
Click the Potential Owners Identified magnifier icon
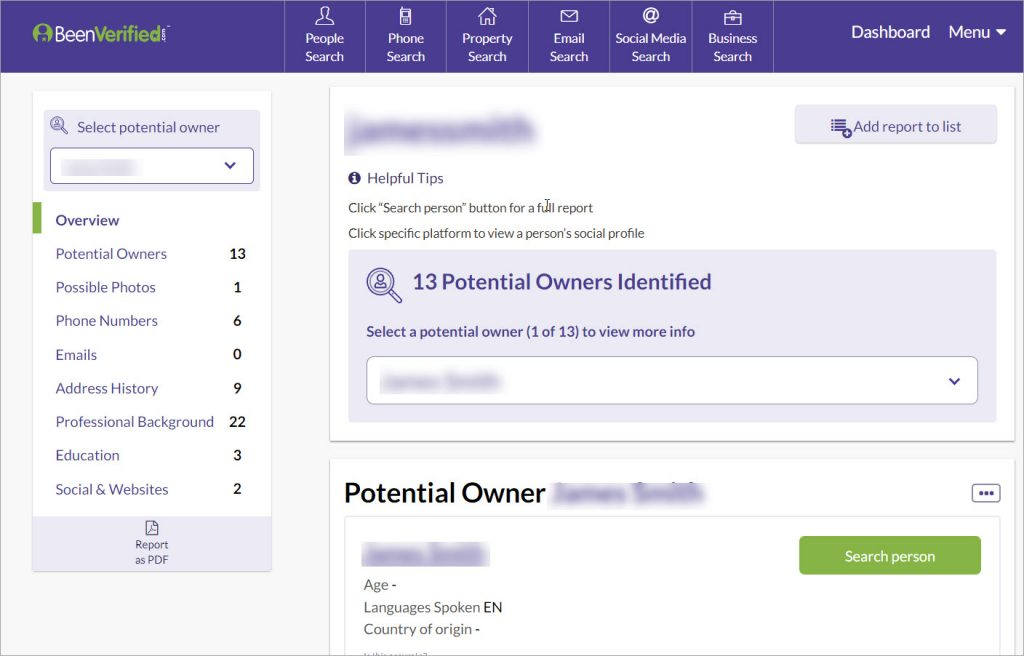click(384, 286)
